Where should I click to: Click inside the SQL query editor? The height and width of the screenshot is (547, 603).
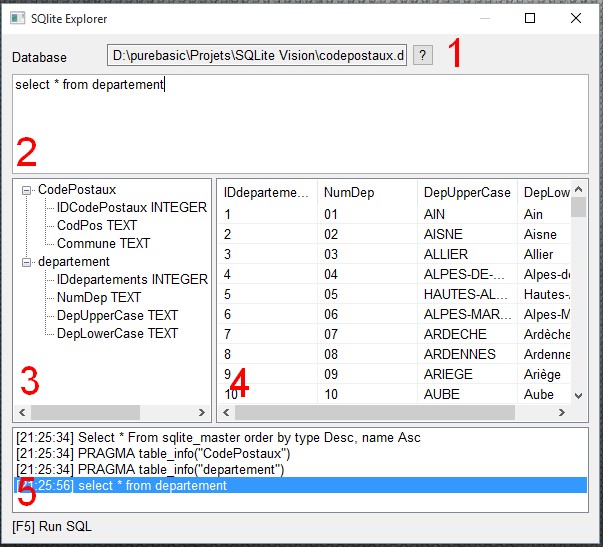(x=300, y=124)
